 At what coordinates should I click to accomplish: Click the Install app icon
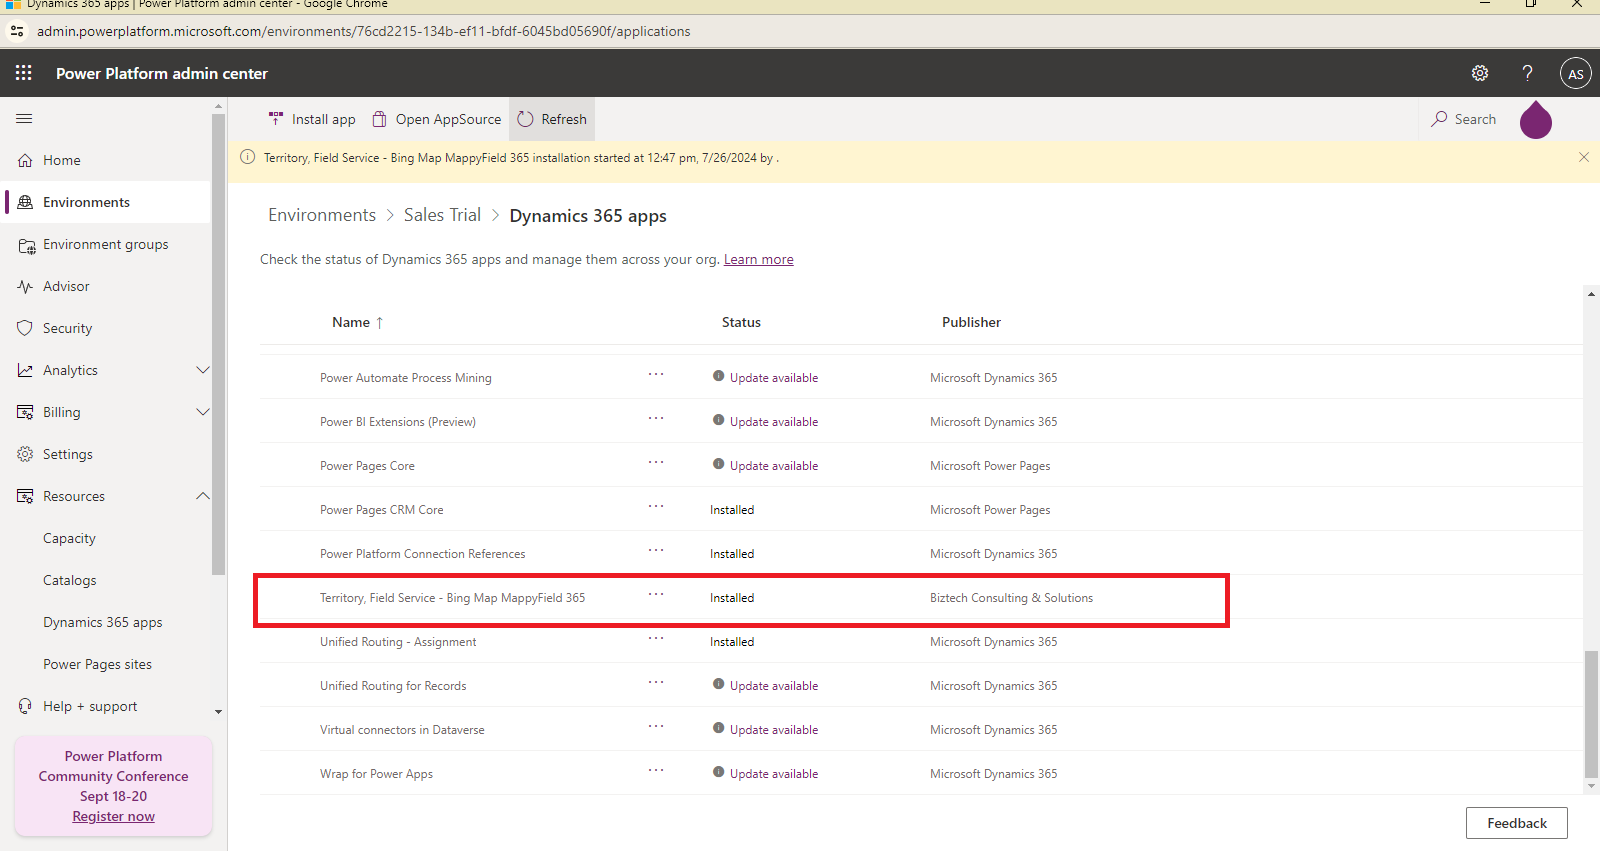276,119
